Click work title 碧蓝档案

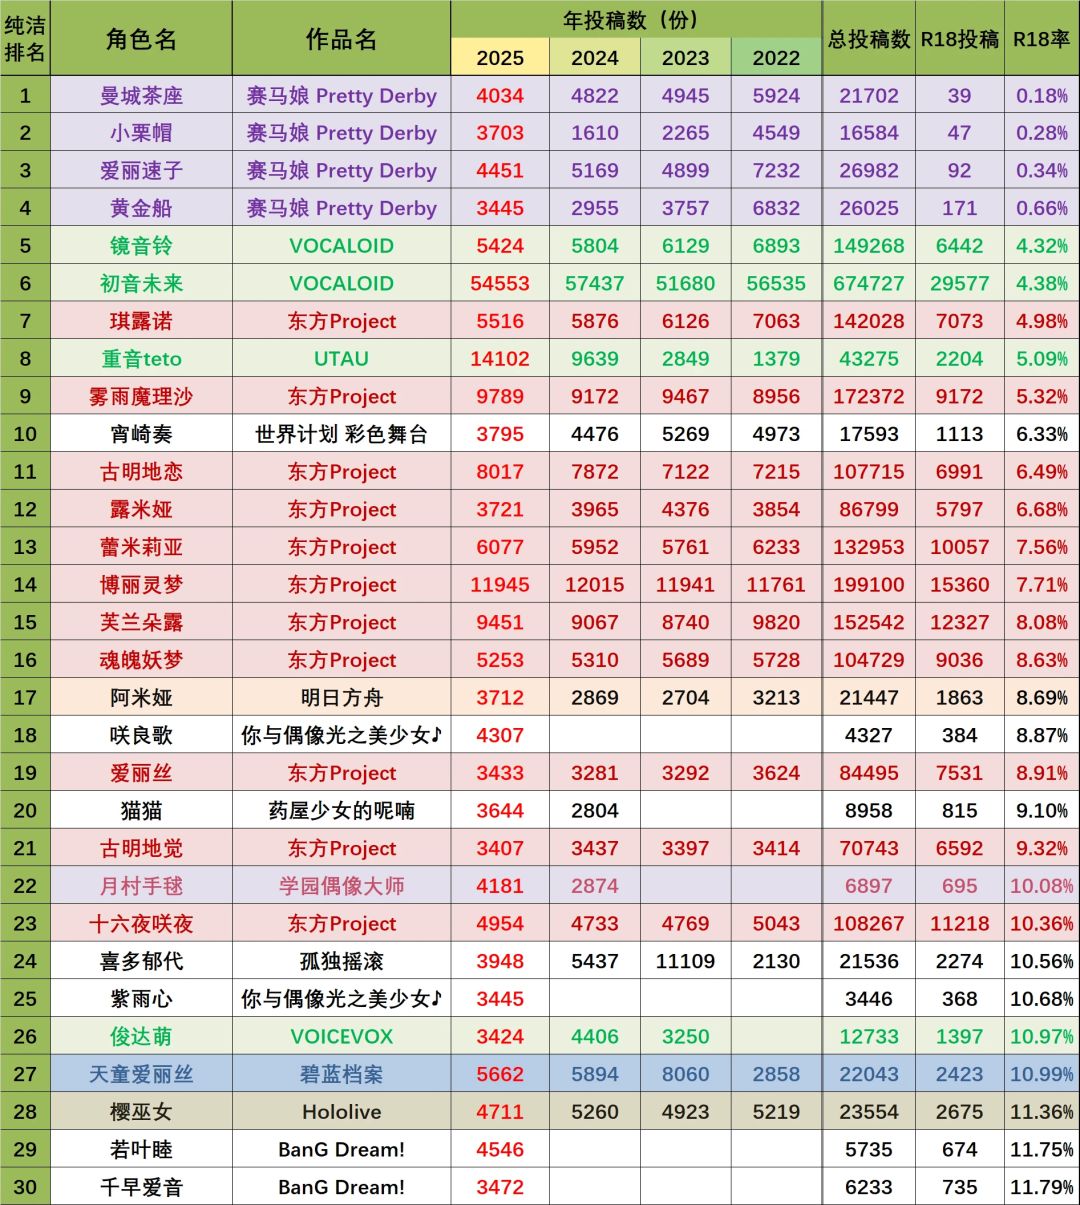point(341,1075)
